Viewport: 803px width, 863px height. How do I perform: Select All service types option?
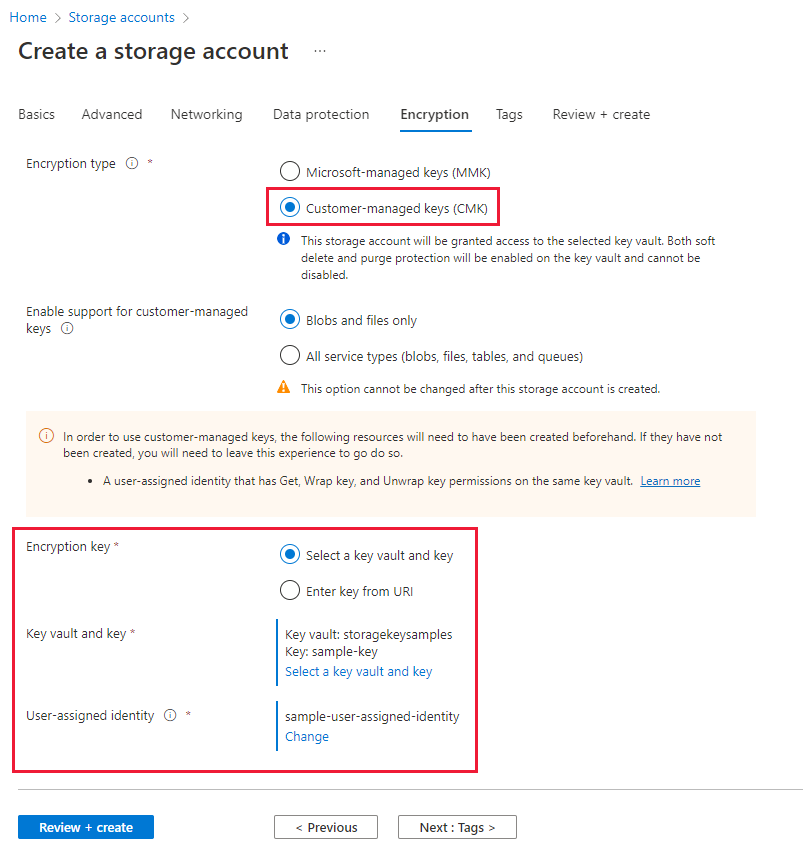[290, 355]
